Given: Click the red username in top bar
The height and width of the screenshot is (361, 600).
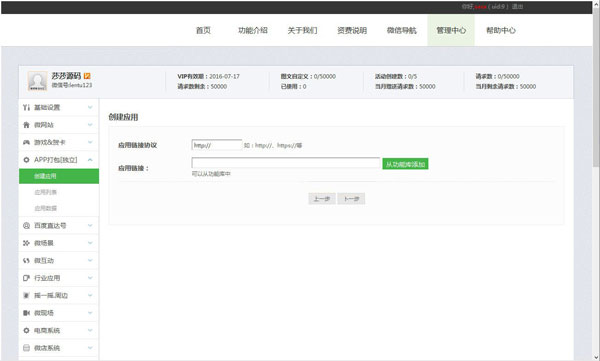Looking at the screenshot, I should click(x=481, y=7).
